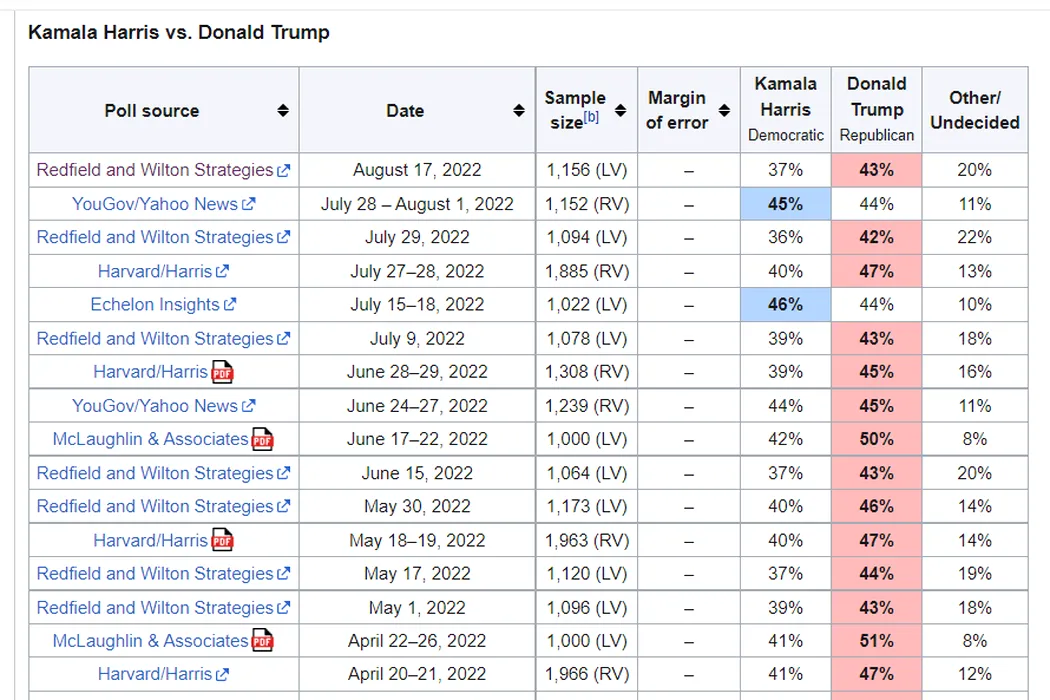This screenshot has height=700, width=1050.
Task: Select the August 17, 2022 date cell
Action: pos(417,170)
